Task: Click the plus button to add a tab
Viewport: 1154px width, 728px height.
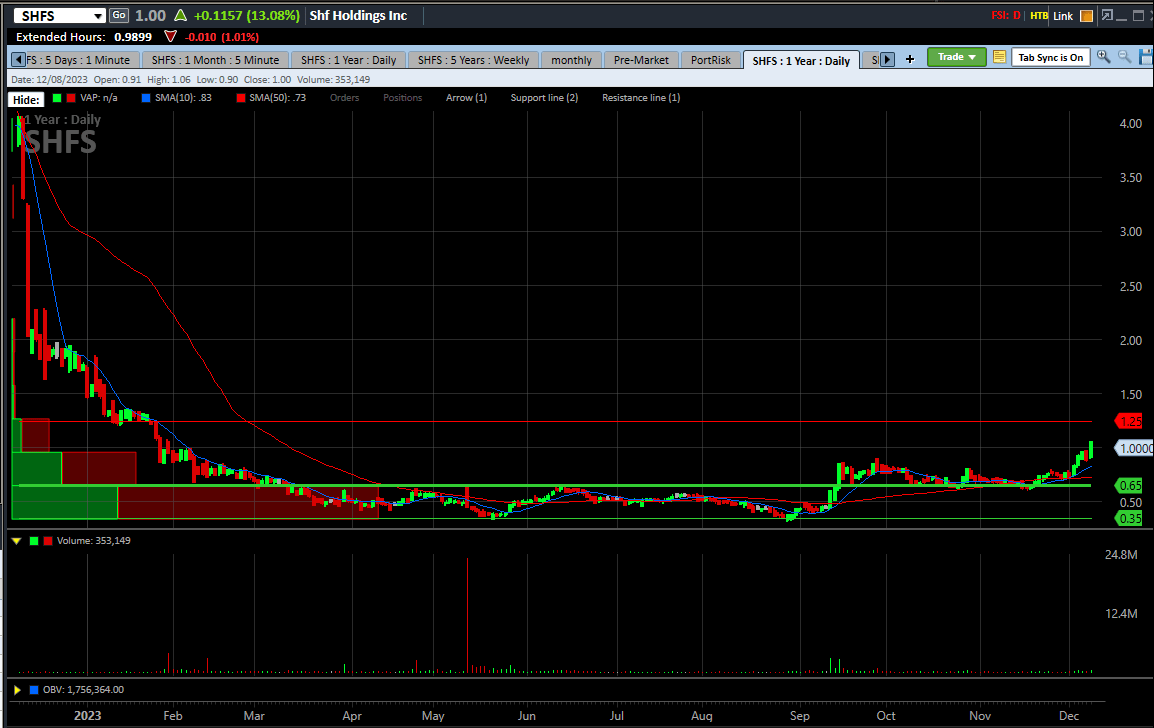Action: [x=910, y=59]
